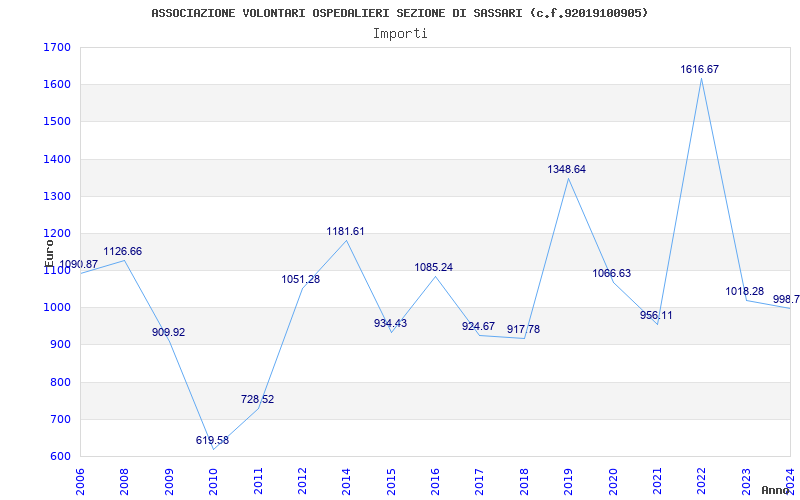Select the 1051.28 data label for 2012
800x500 pixels.
301,280
